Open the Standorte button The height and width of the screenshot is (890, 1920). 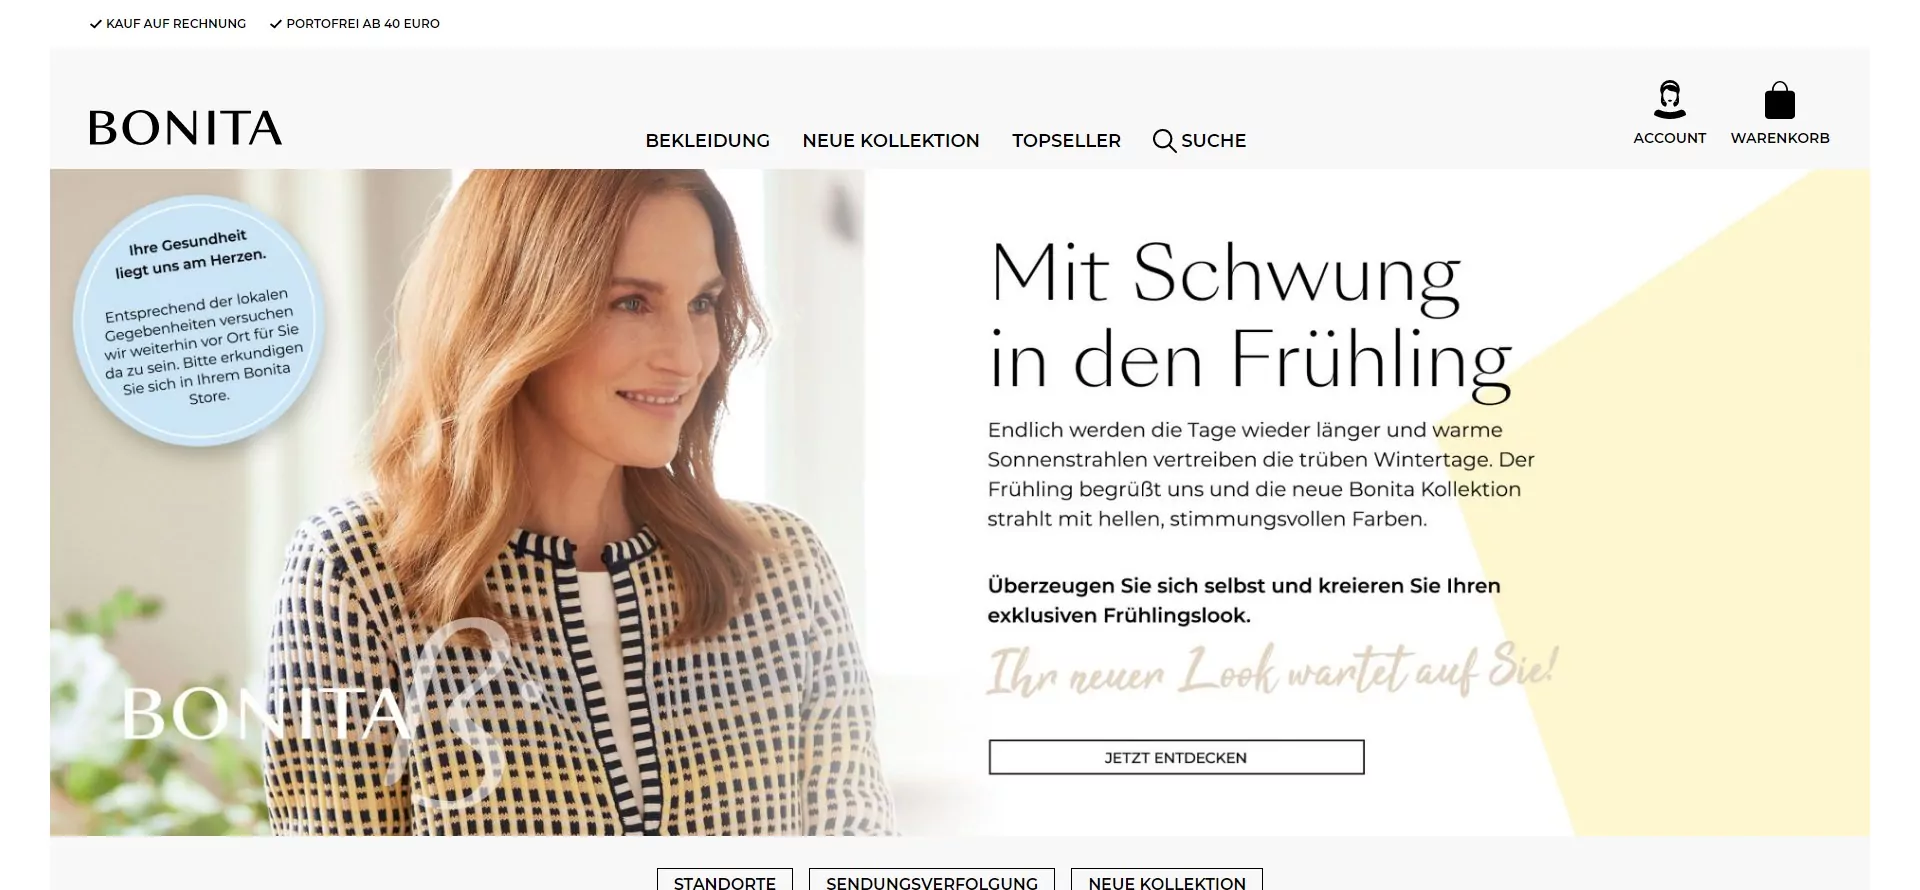[725, 879]
